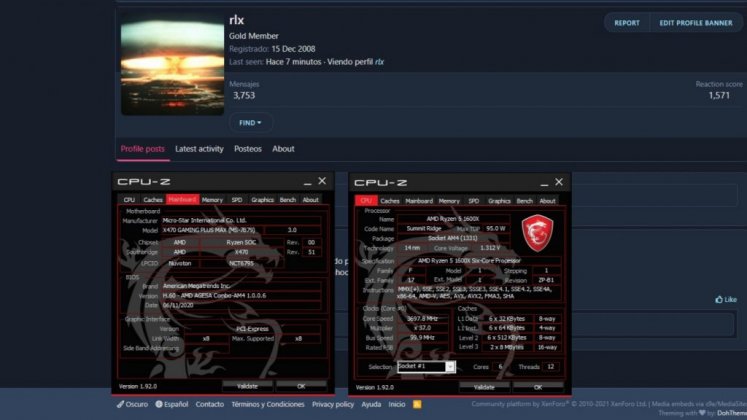Select Graphics tab in left CPU-Z window

coord(262,200)
